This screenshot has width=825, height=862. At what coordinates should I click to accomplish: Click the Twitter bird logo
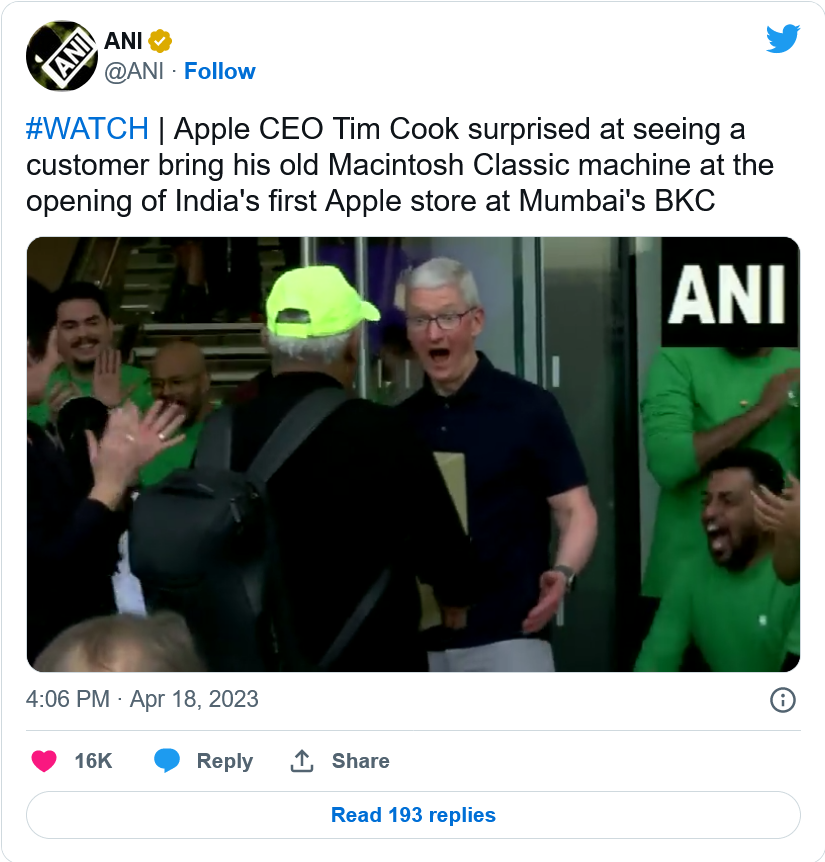tap(783, 38)
